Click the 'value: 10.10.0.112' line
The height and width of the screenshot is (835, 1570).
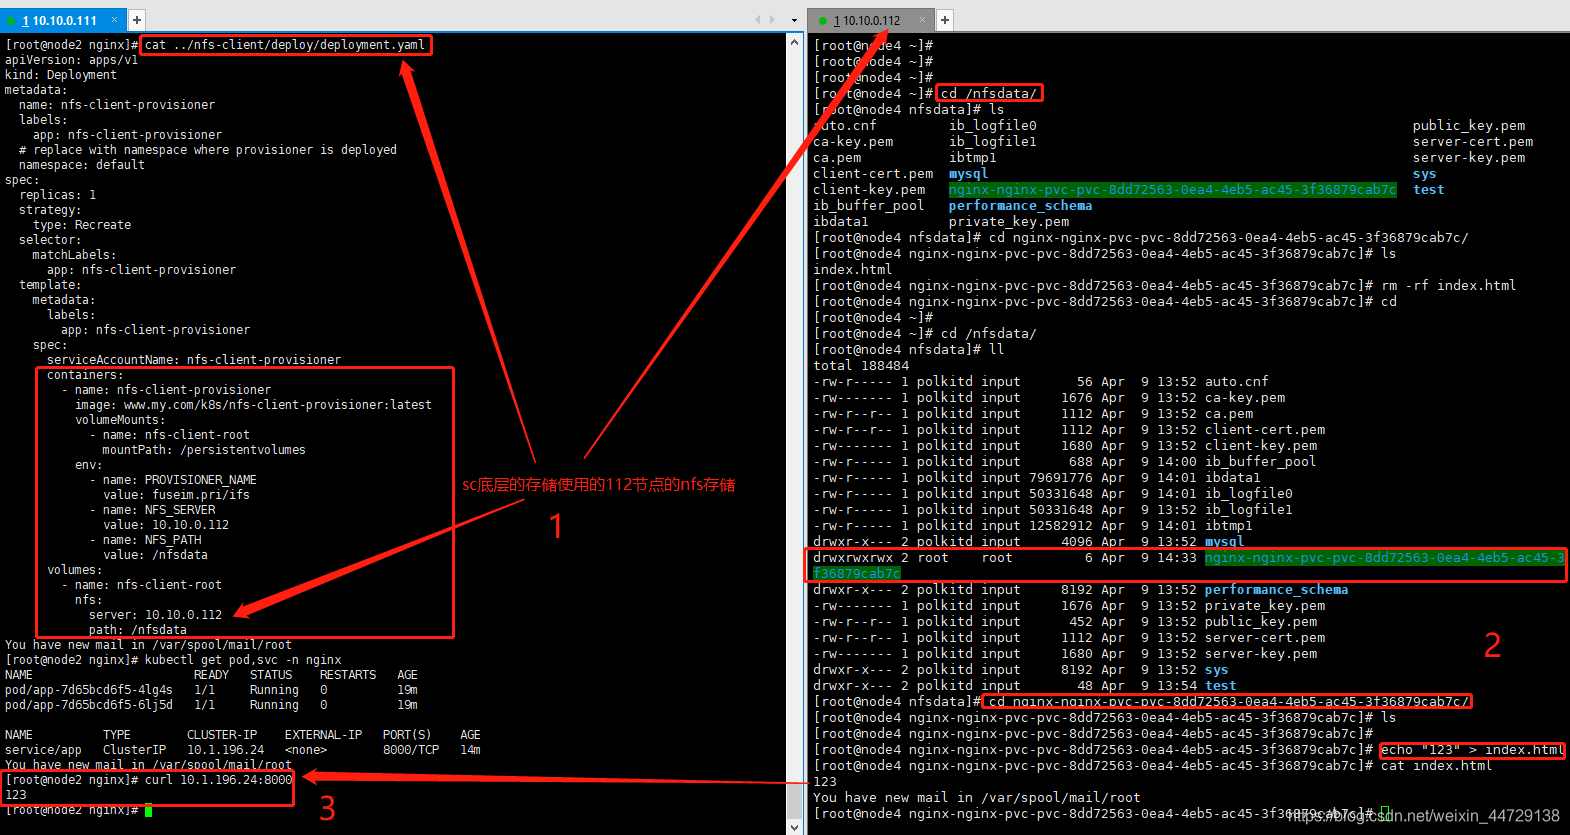tap(166, 525)
